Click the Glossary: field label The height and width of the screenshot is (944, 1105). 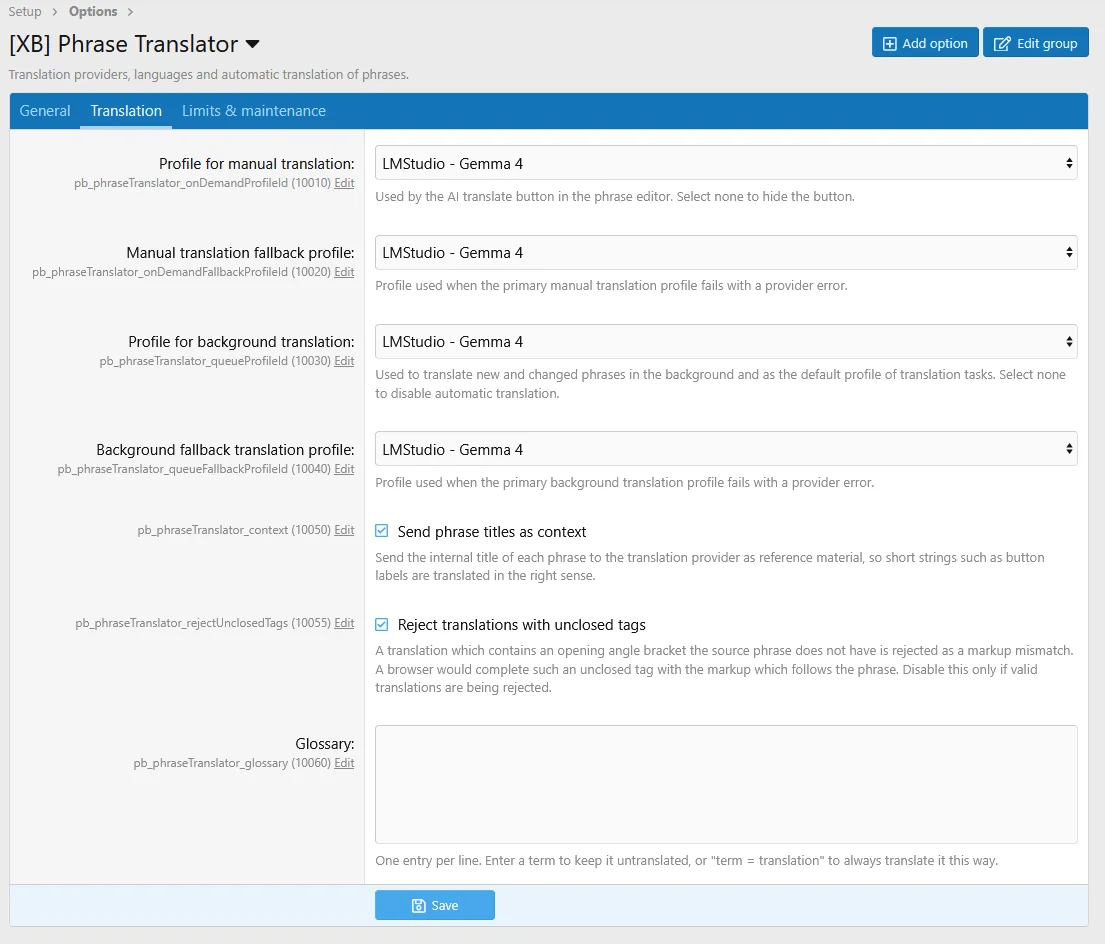(324, 744)
